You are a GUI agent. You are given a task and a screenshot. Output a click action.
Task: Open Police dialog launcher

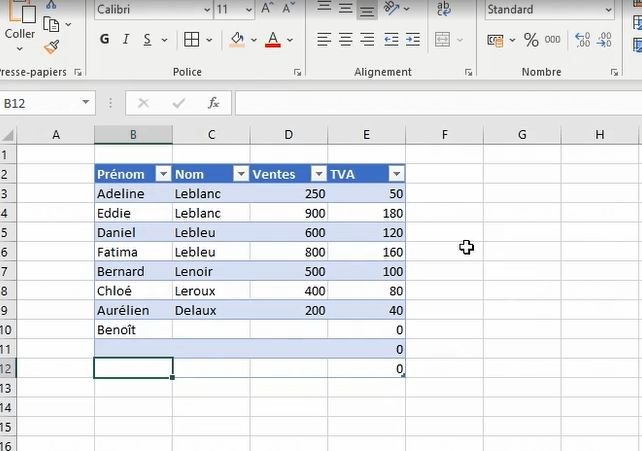(297, 72)
